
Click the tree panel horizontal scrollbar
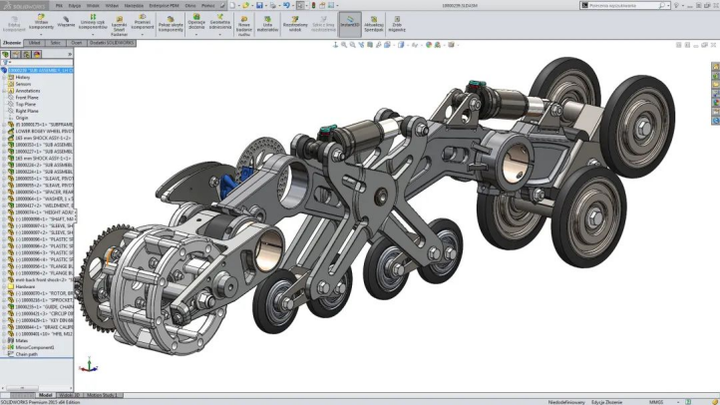(x=22, y=388)
